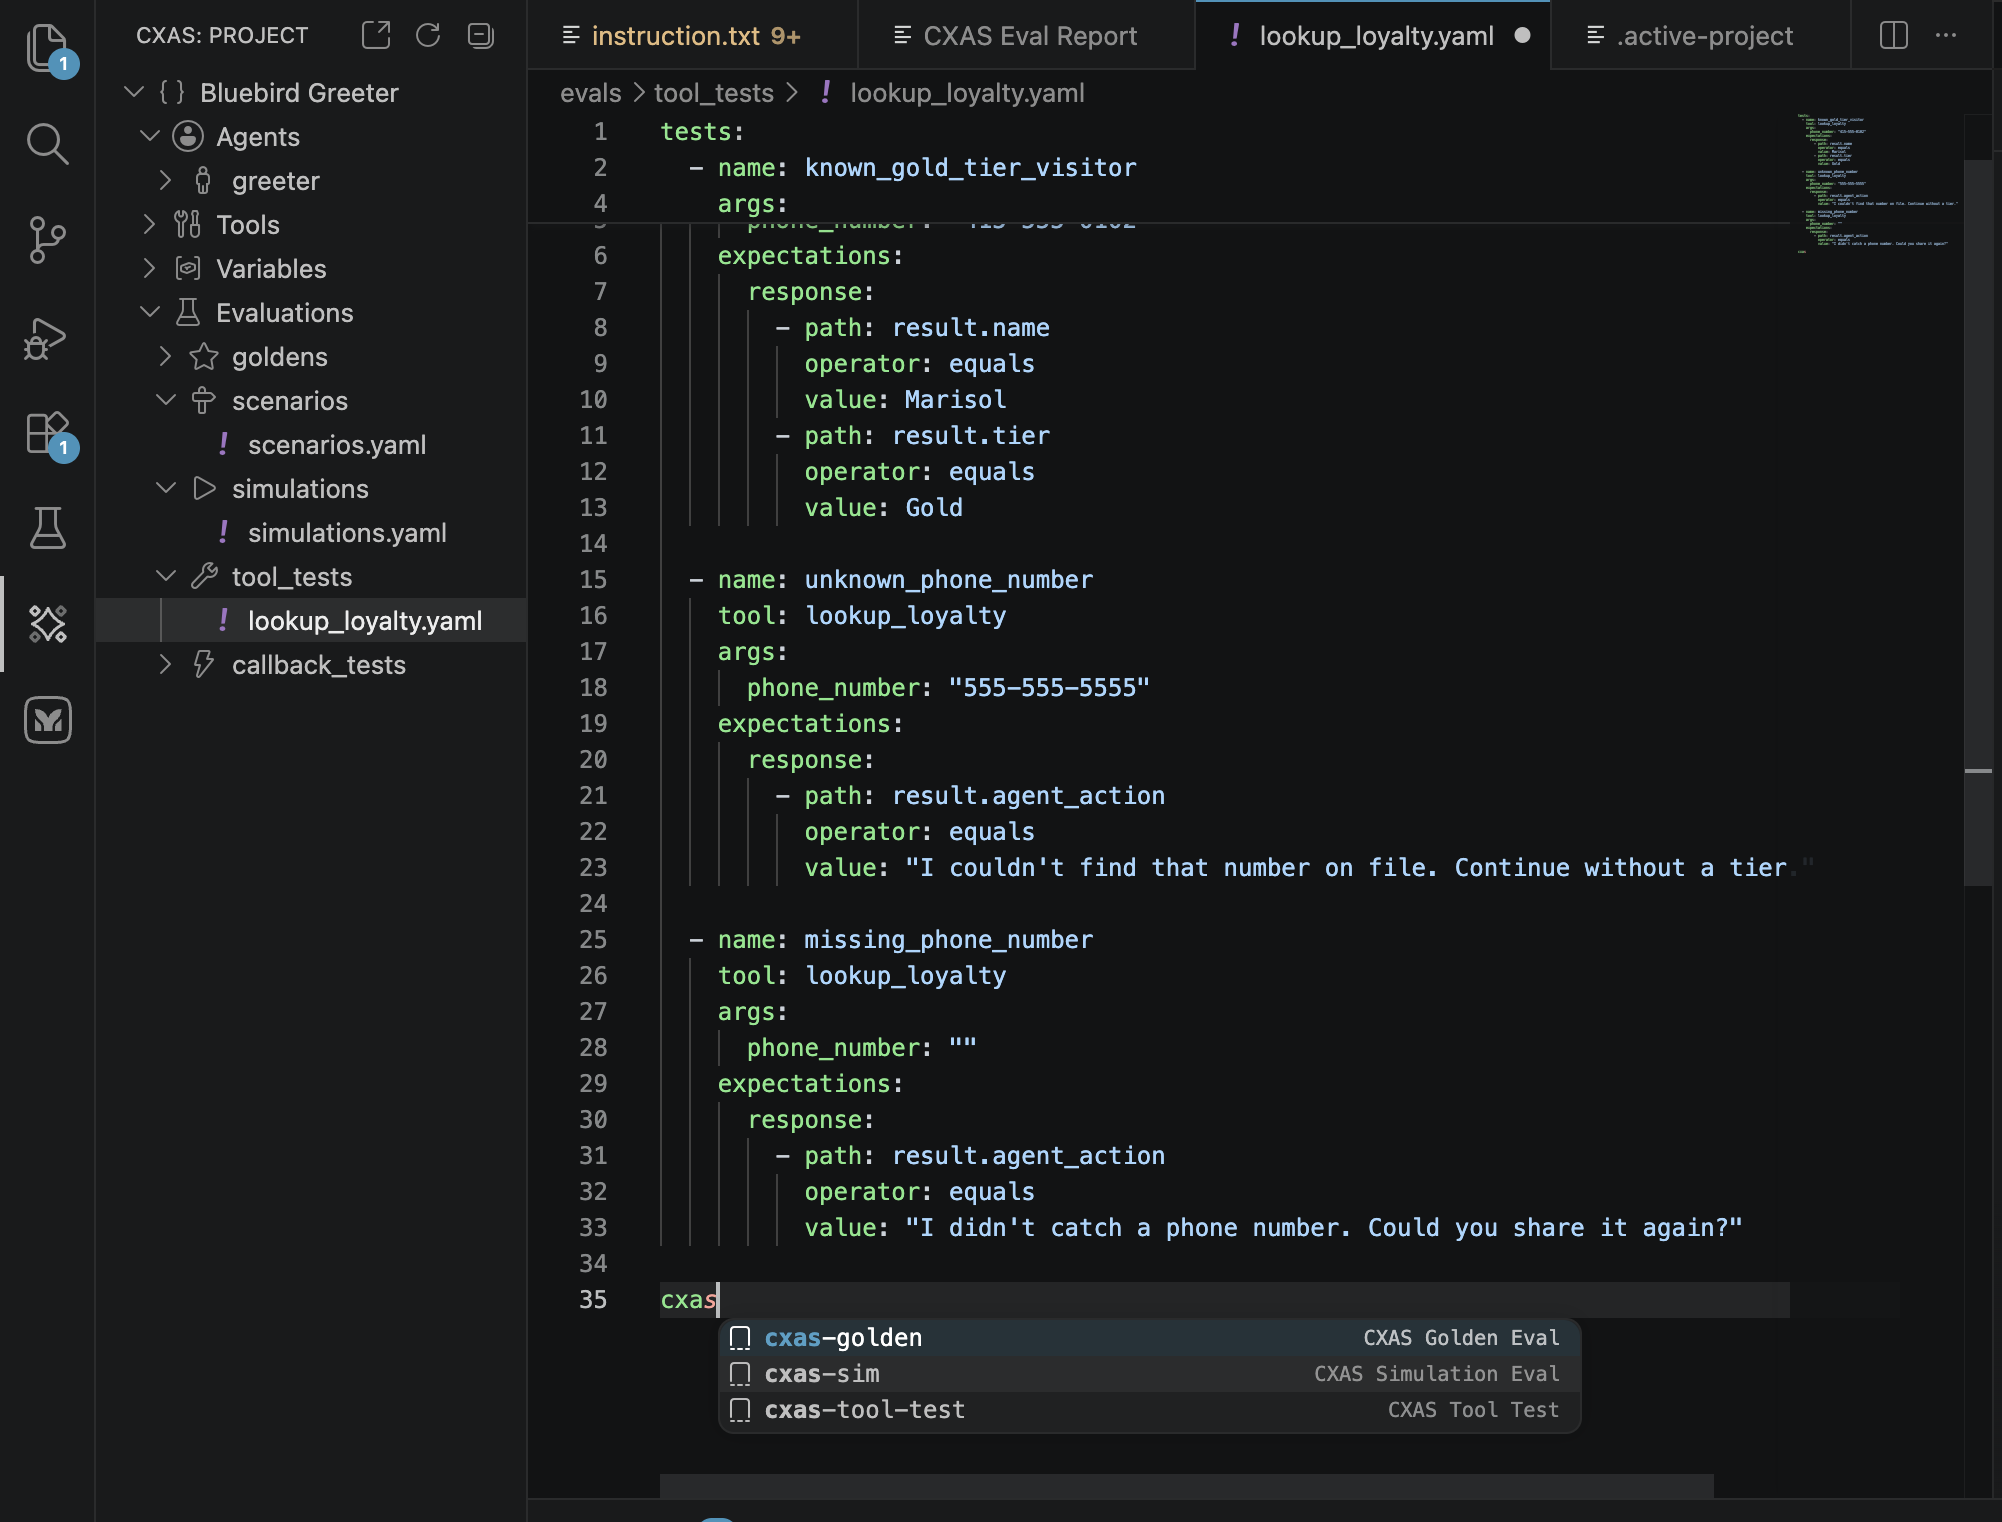The image size is (2002, 1522).
Task: Click the evals breadcrumb segment
Action: 590,93
